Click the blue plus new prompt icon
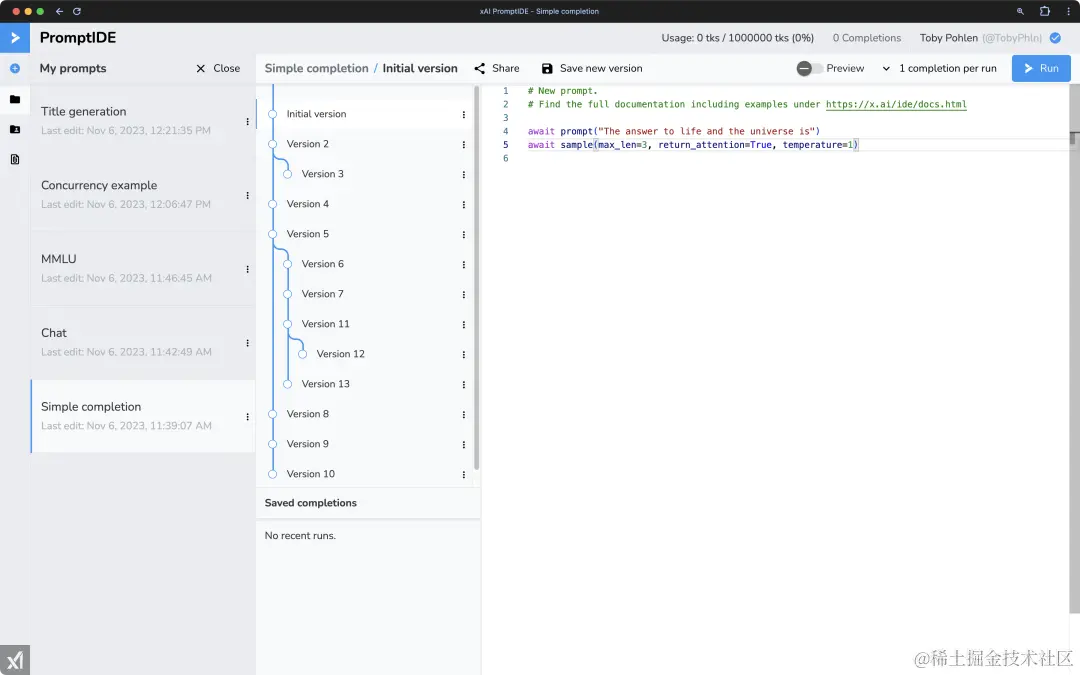The width and height of the screenshot is (1080, 675). [14, 68]
